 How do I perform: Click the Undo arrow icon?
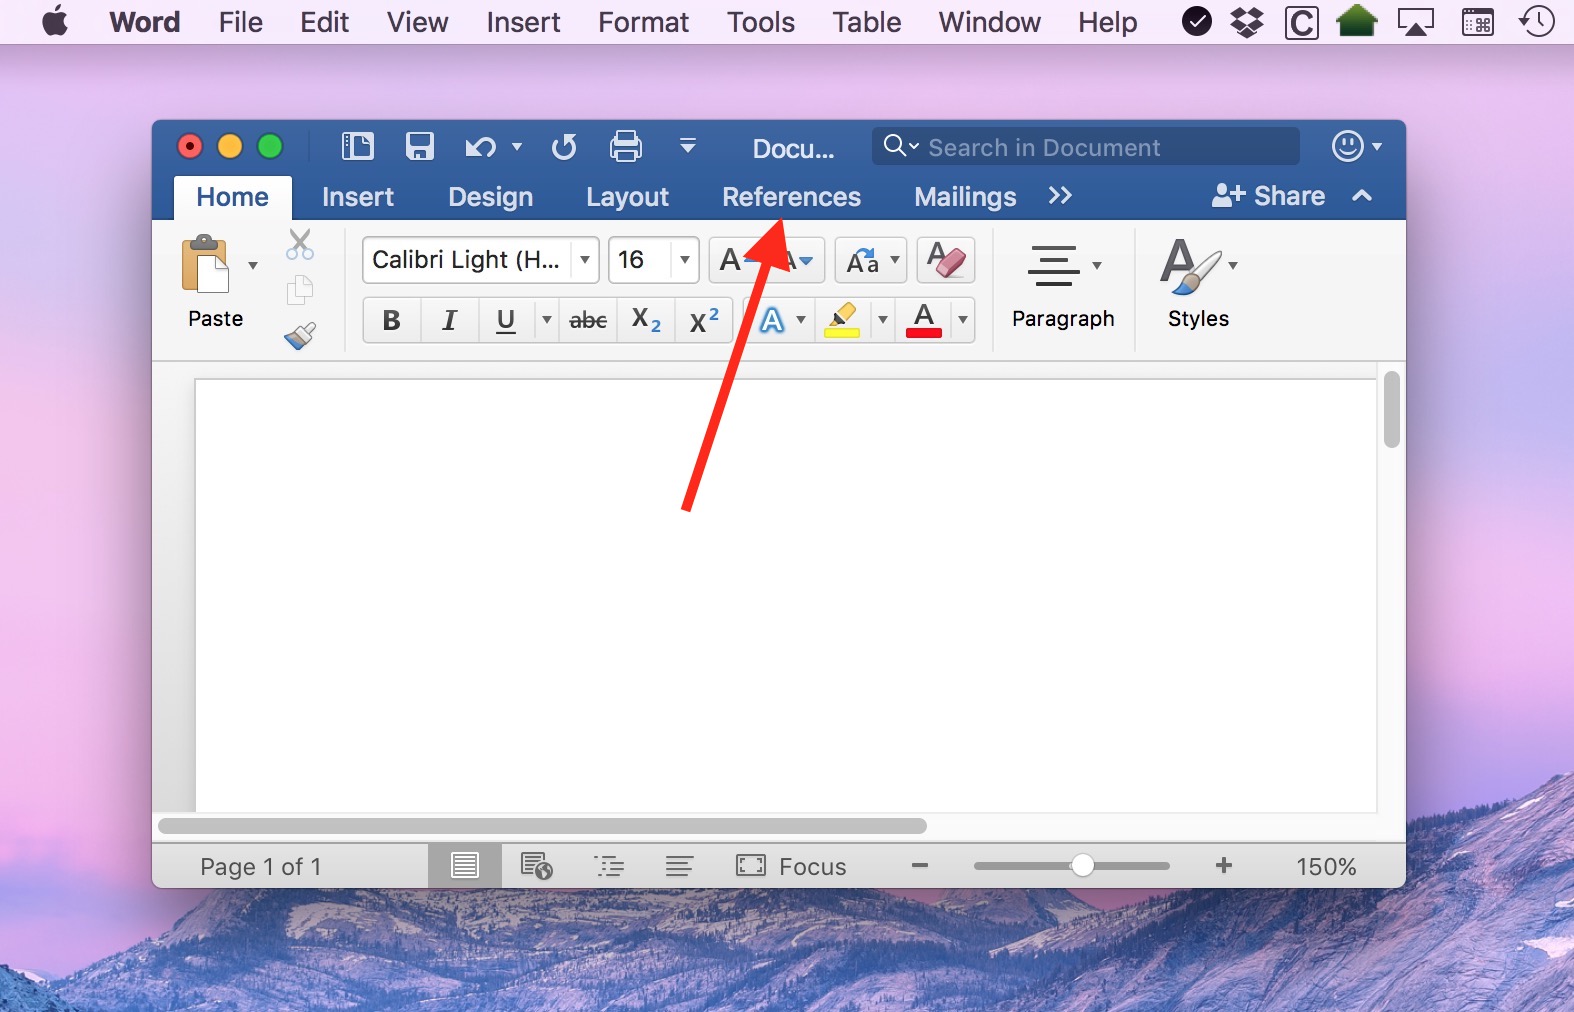tap(481, 148)
